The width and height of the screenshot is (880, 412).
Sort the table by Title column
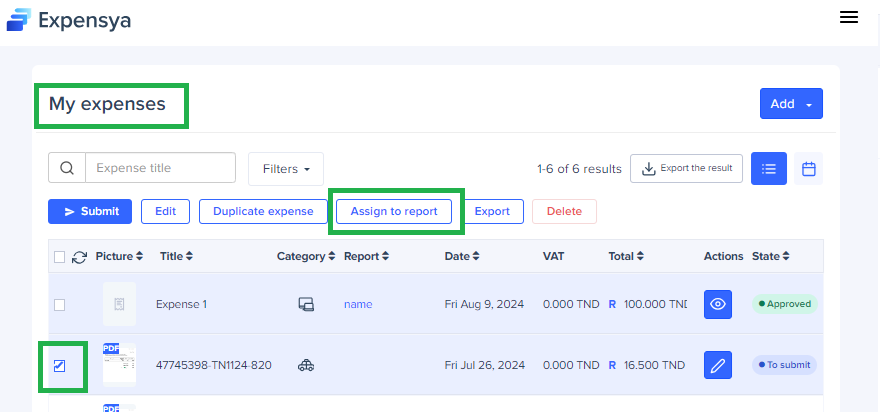click(176, 257)
